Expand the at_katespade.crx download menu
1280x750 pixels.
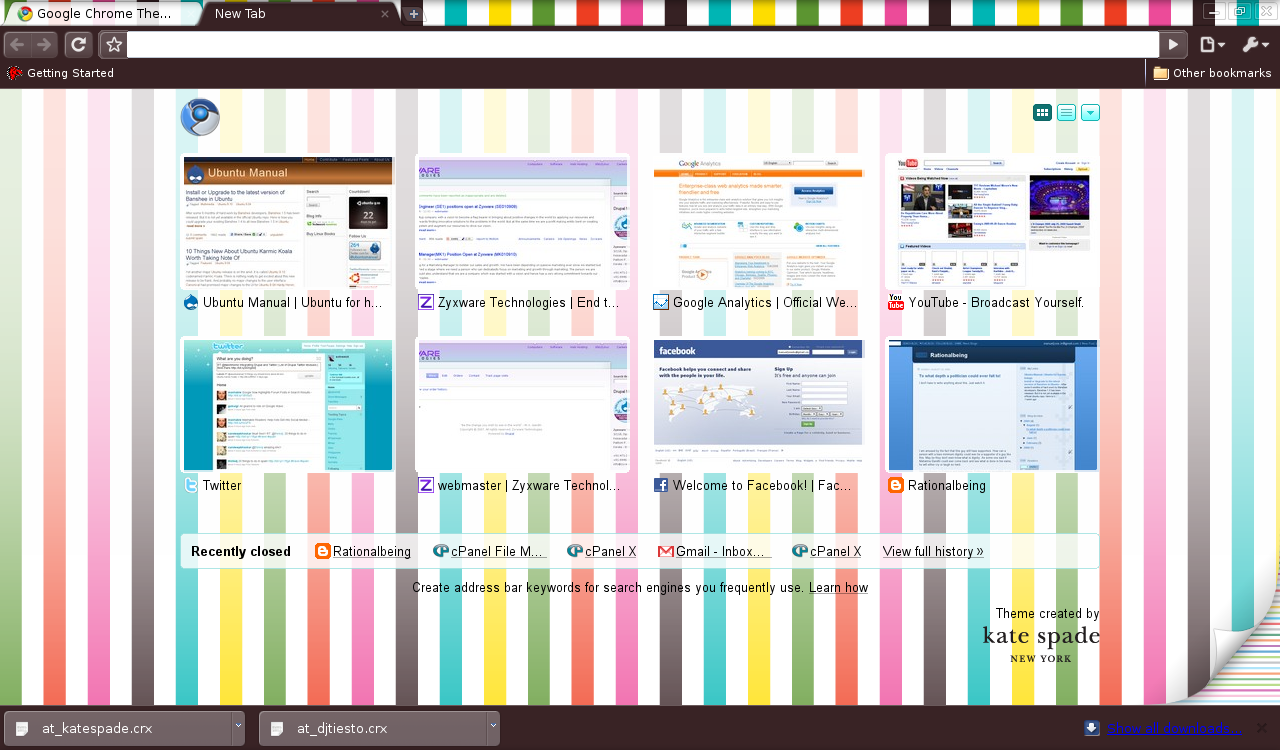(237, 728)
